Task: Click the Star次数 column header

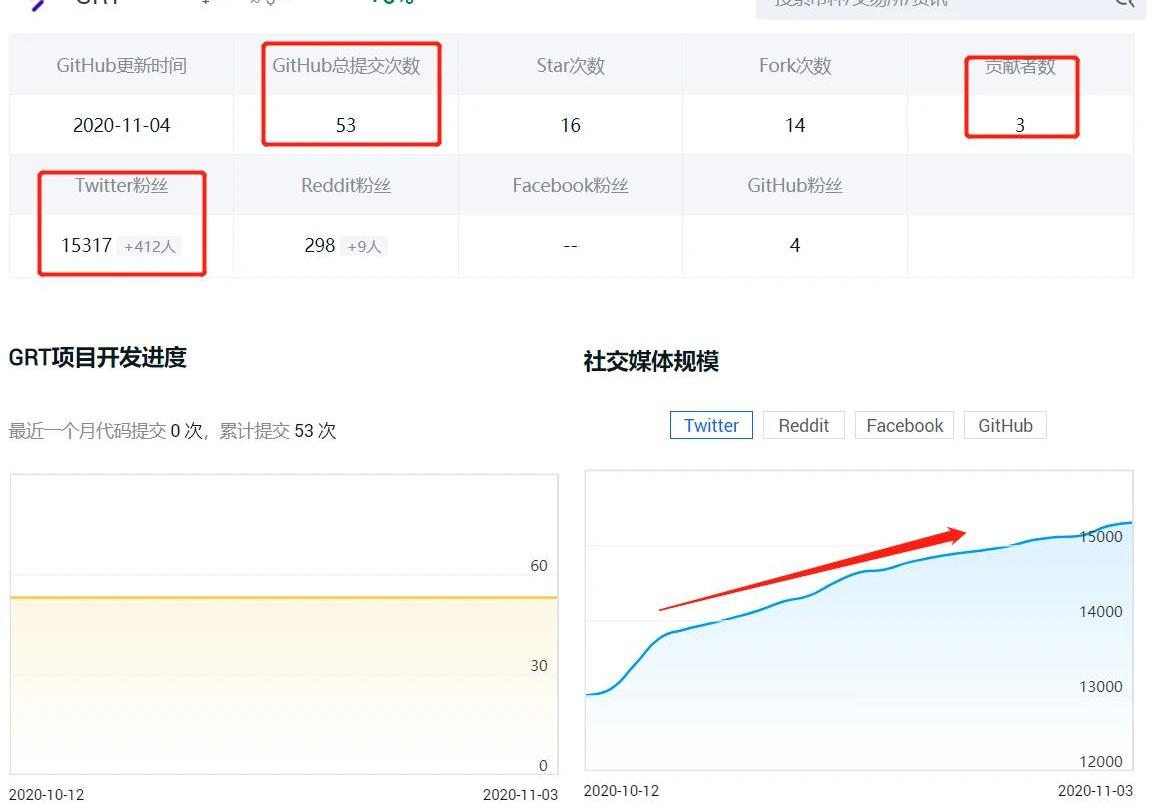Action: 570,66
